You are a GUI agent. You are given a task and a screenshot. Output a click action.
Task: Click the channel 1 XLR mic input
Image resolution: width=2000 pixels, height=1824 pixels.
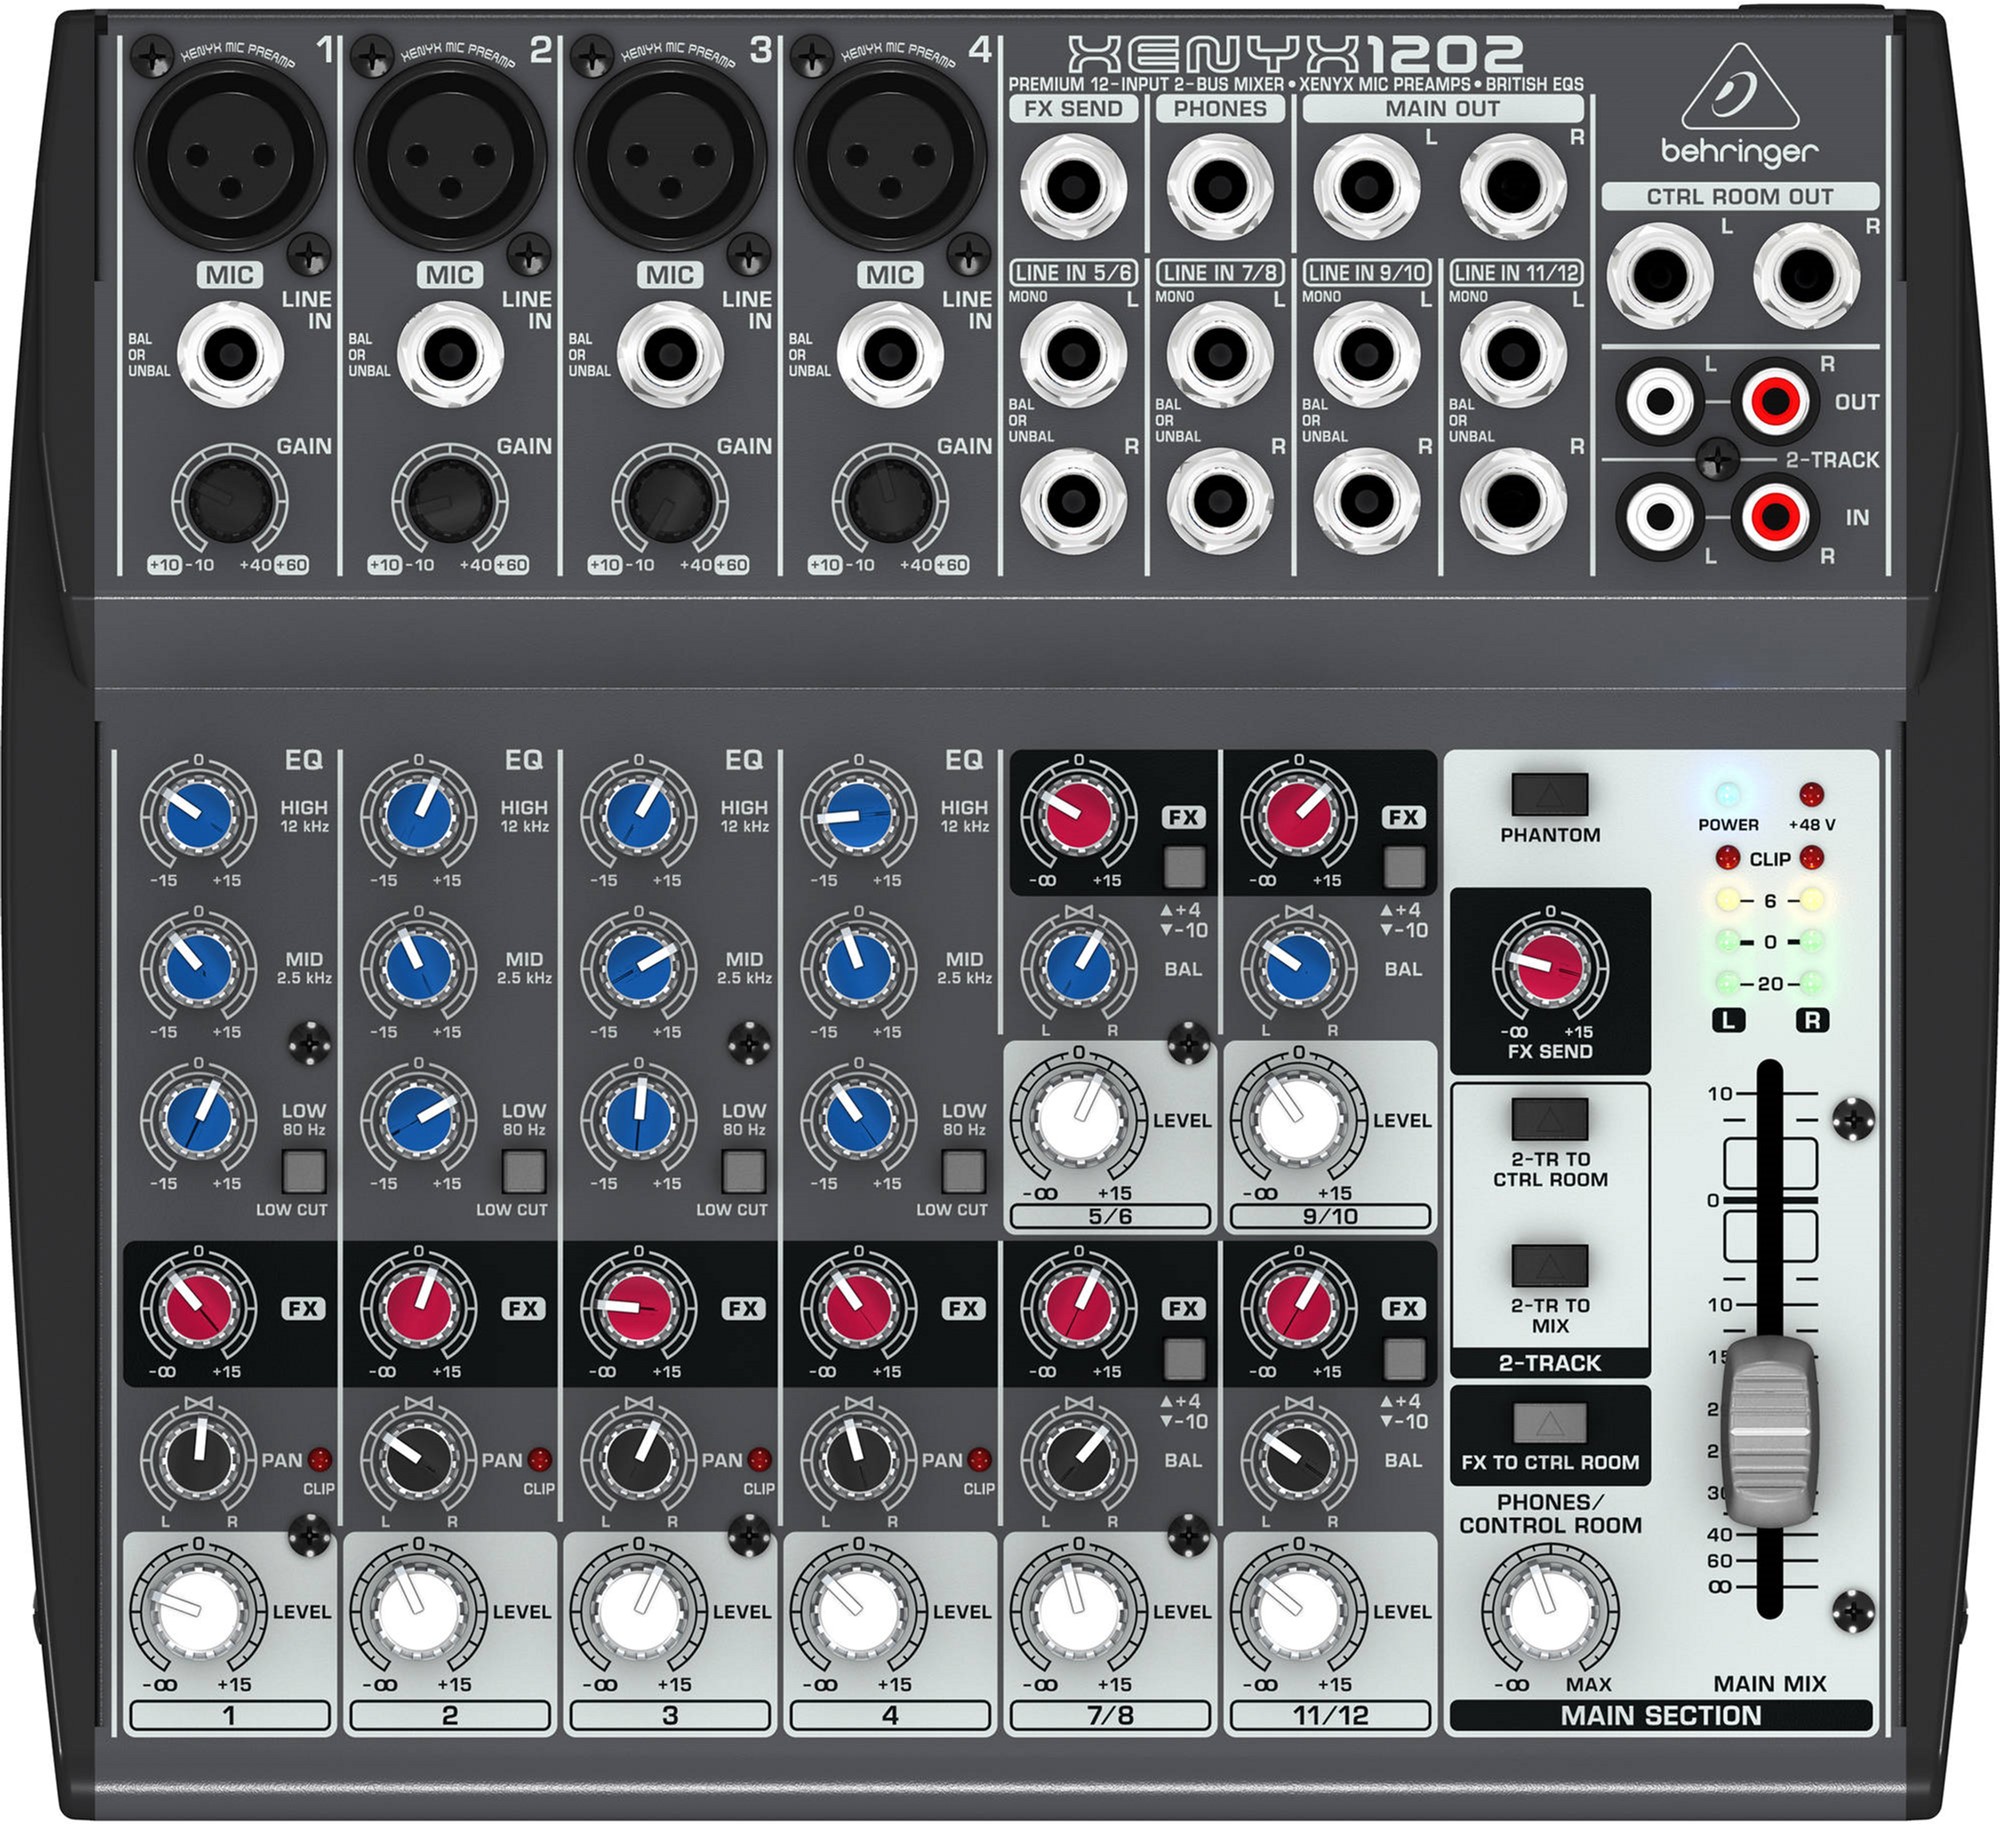(230, 157)
